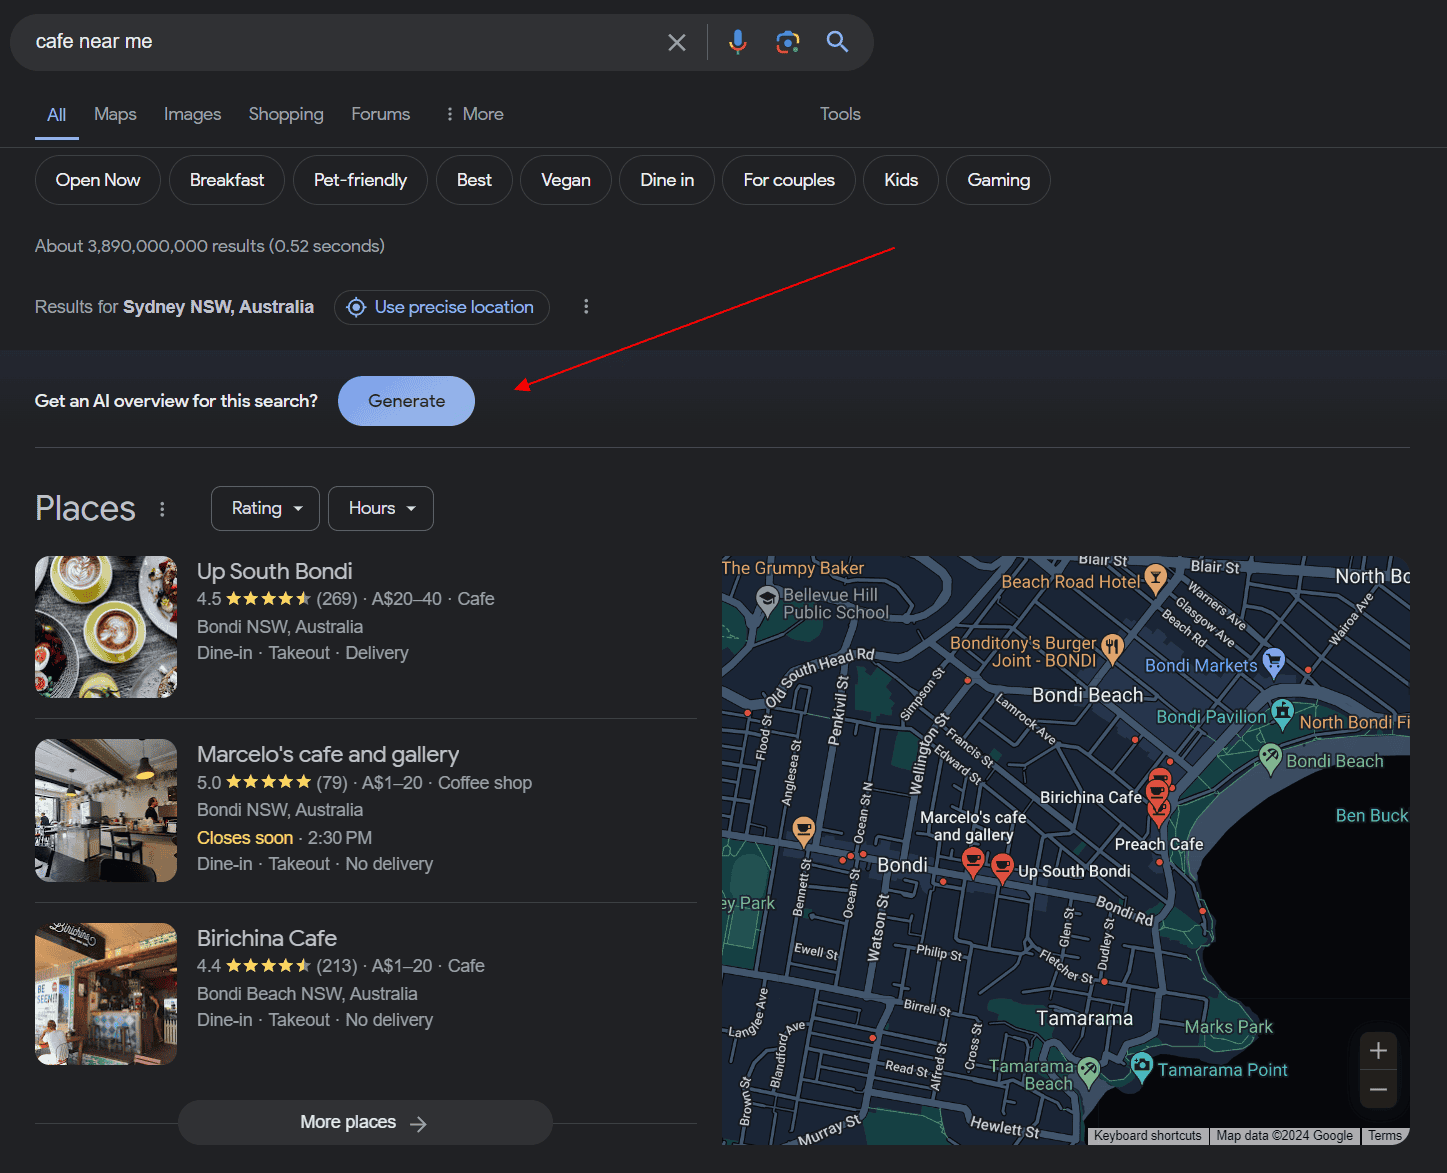Start voice search with microphone icon

point(737,42)
